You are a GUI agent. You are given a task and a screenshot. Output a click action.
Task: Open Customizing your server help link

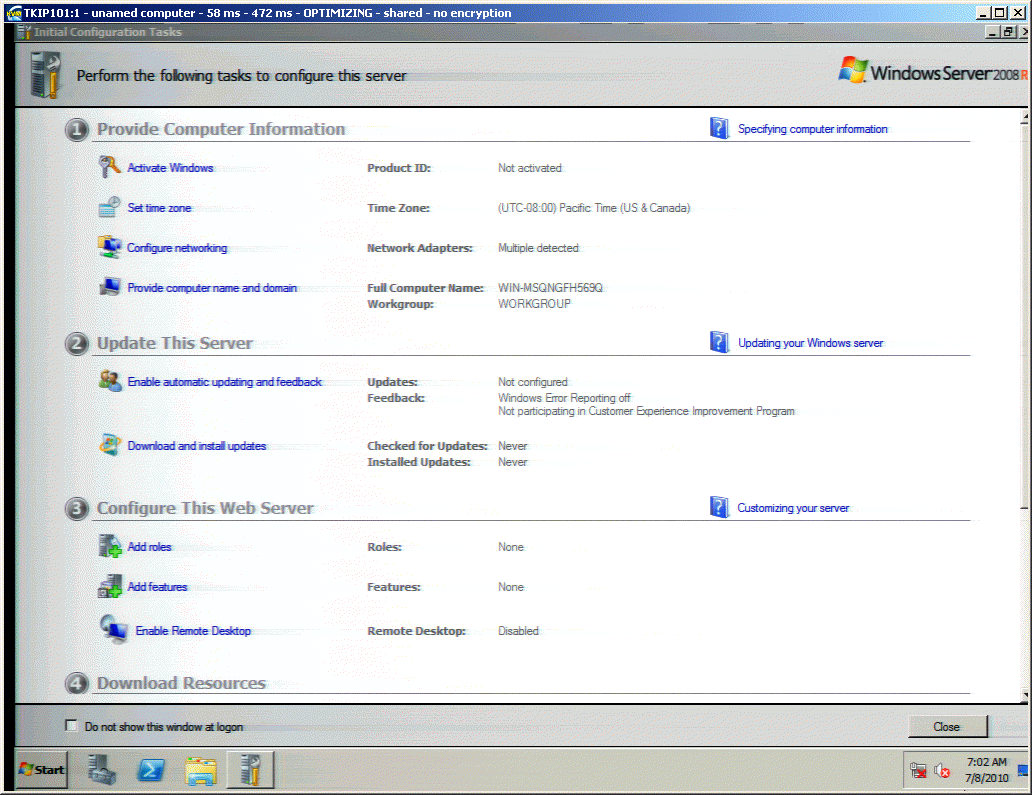coord(793,508)
